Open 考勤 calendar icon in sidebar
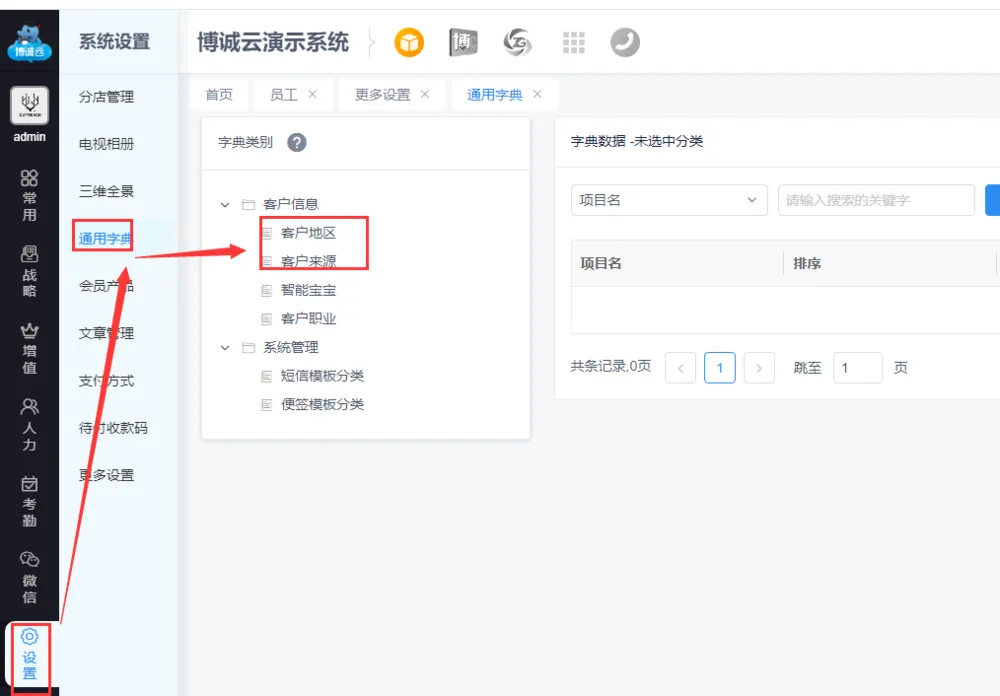Viewport: 1000px width, 696px height. (29, 501)
